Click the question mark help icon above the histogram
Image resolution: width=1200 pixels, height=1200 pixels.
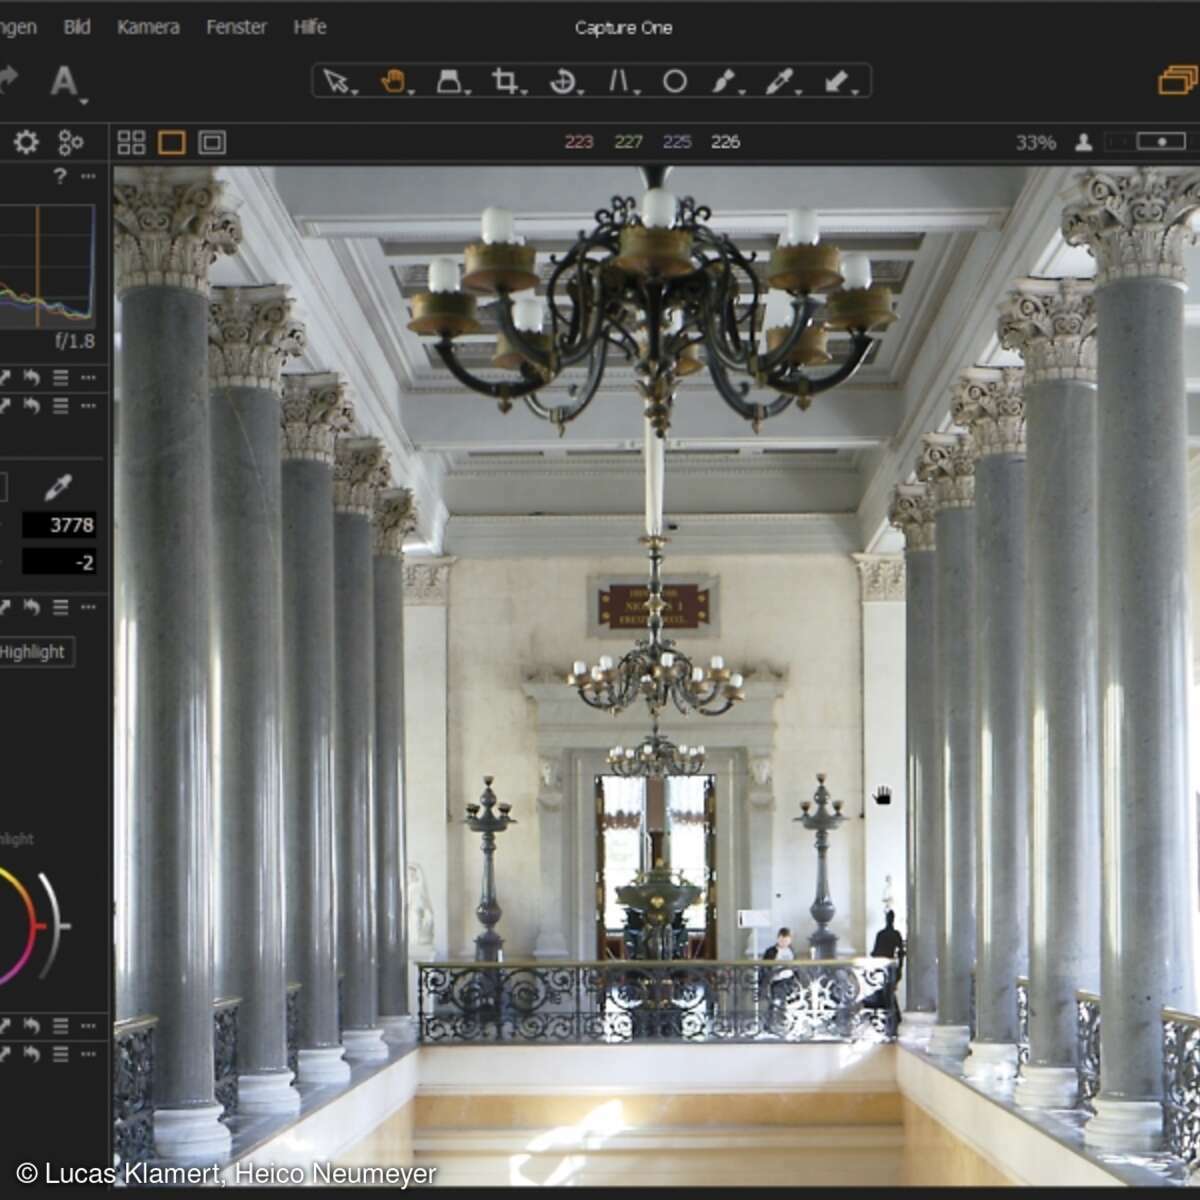60,177
